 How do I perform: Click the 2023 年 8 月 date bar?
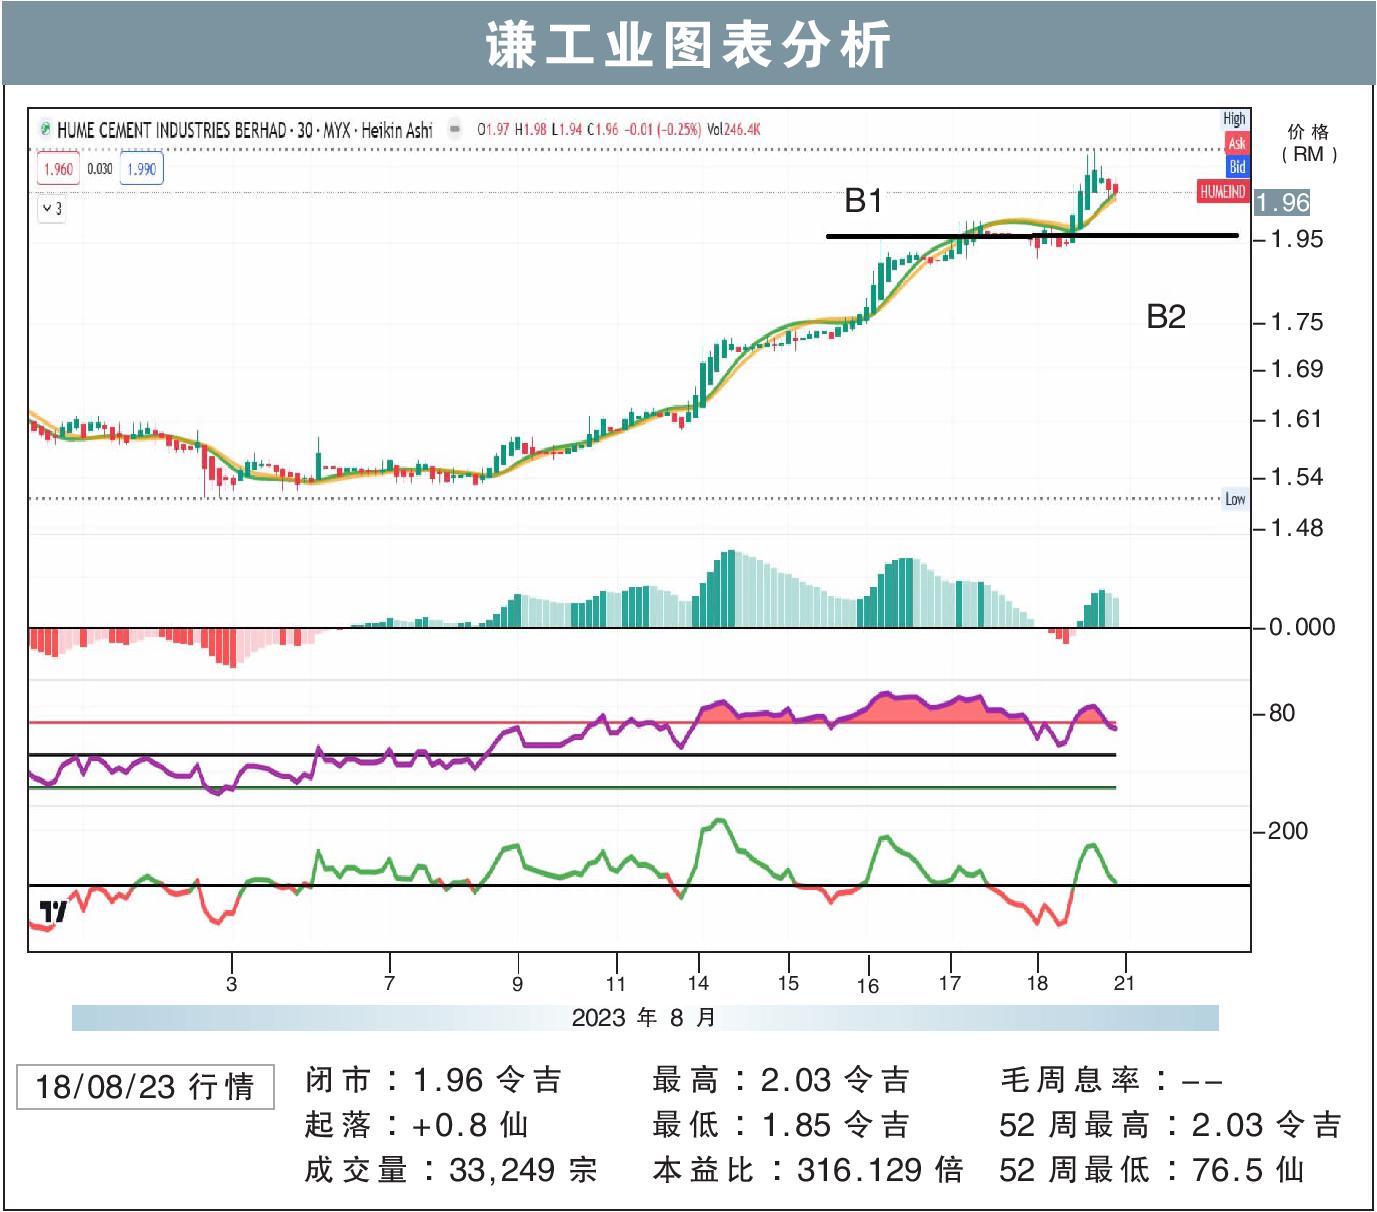(x=645, y=1018)
